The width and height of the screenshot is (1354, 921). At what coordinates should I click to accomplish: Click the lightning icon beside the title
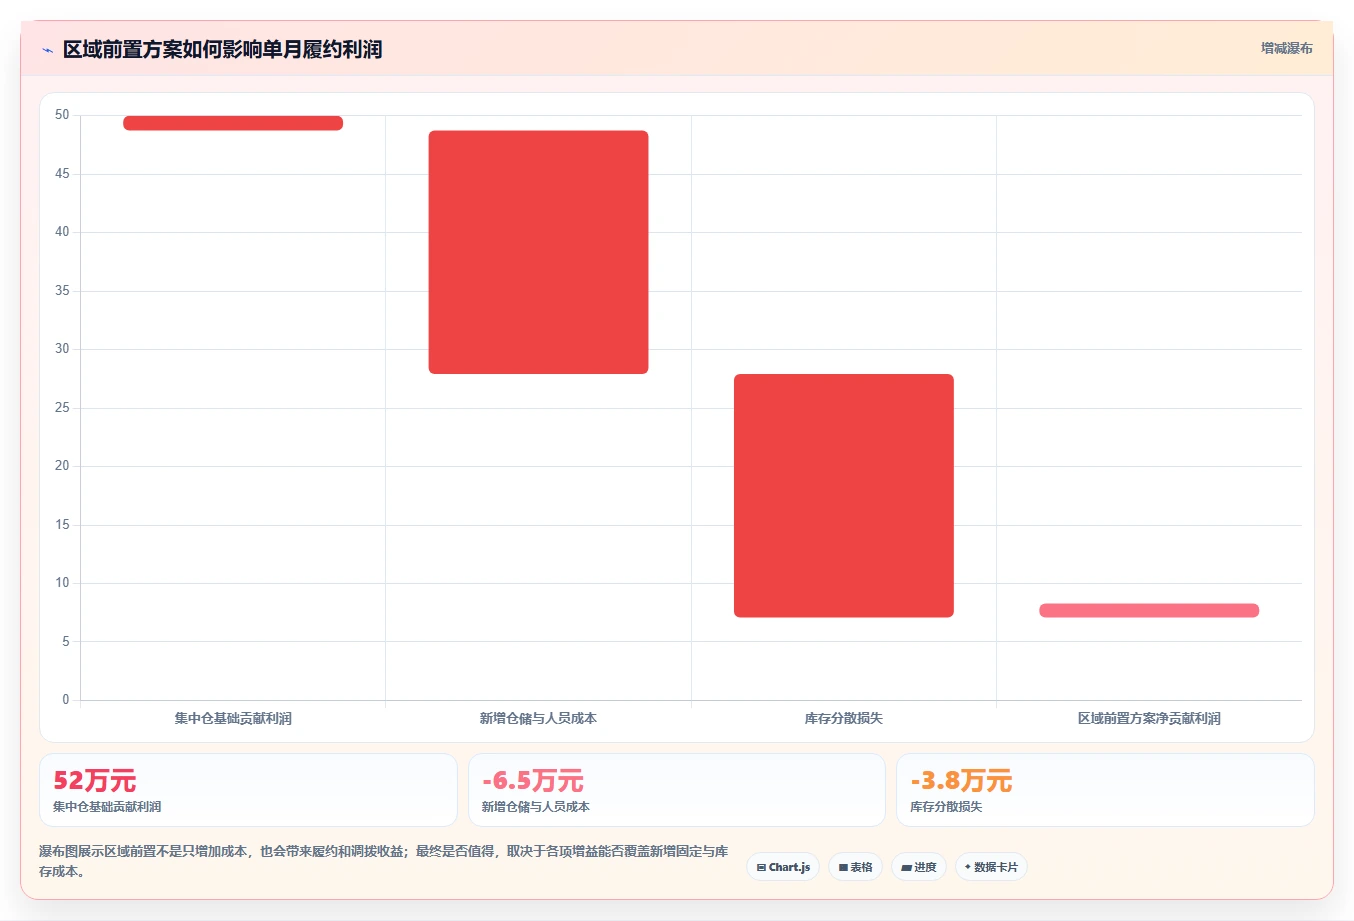[47, 50]
